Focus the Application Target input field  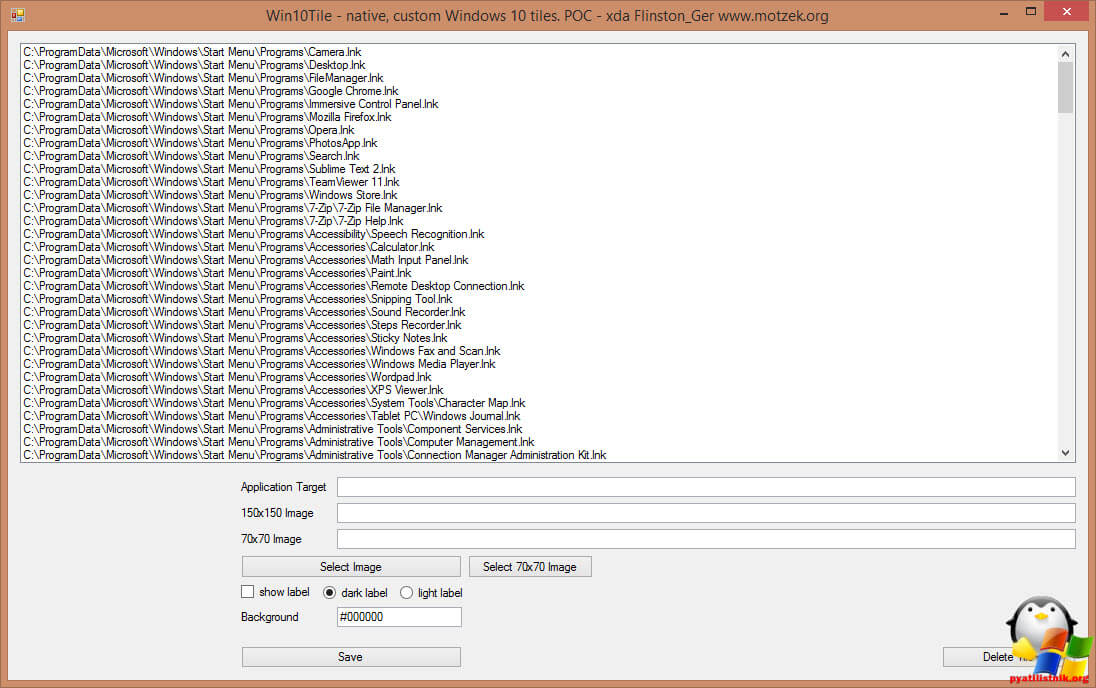(706, 487)
